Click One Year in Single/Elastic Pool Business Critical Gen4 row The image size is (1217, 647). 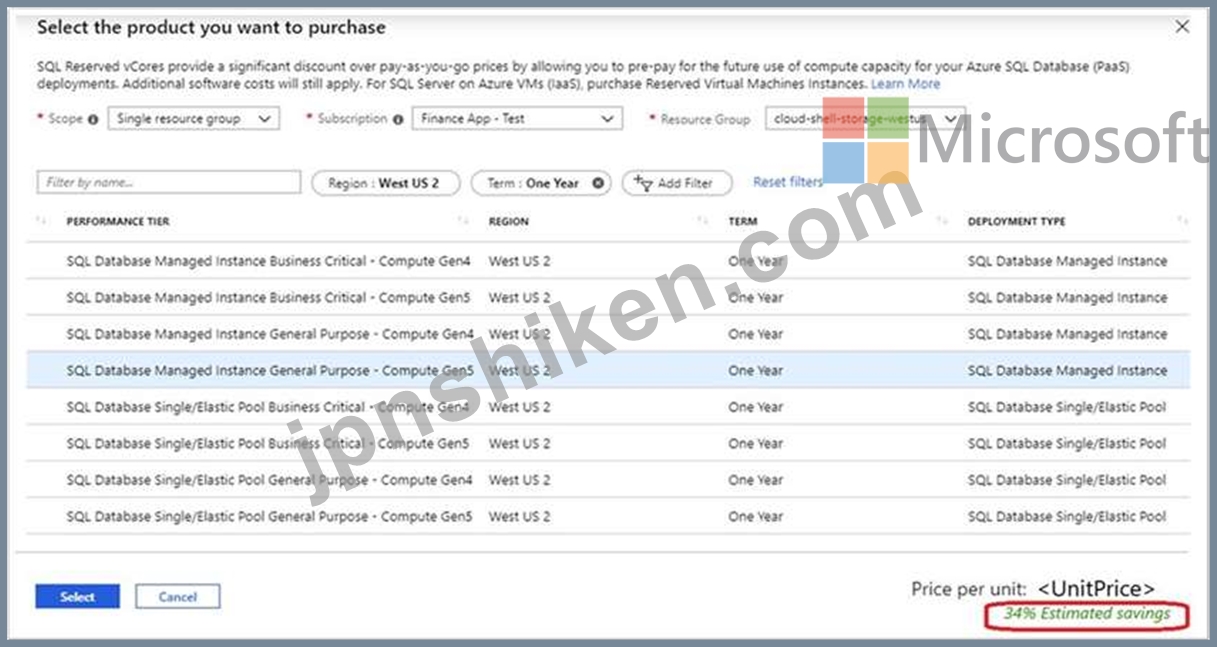click(x=756, y=407)
